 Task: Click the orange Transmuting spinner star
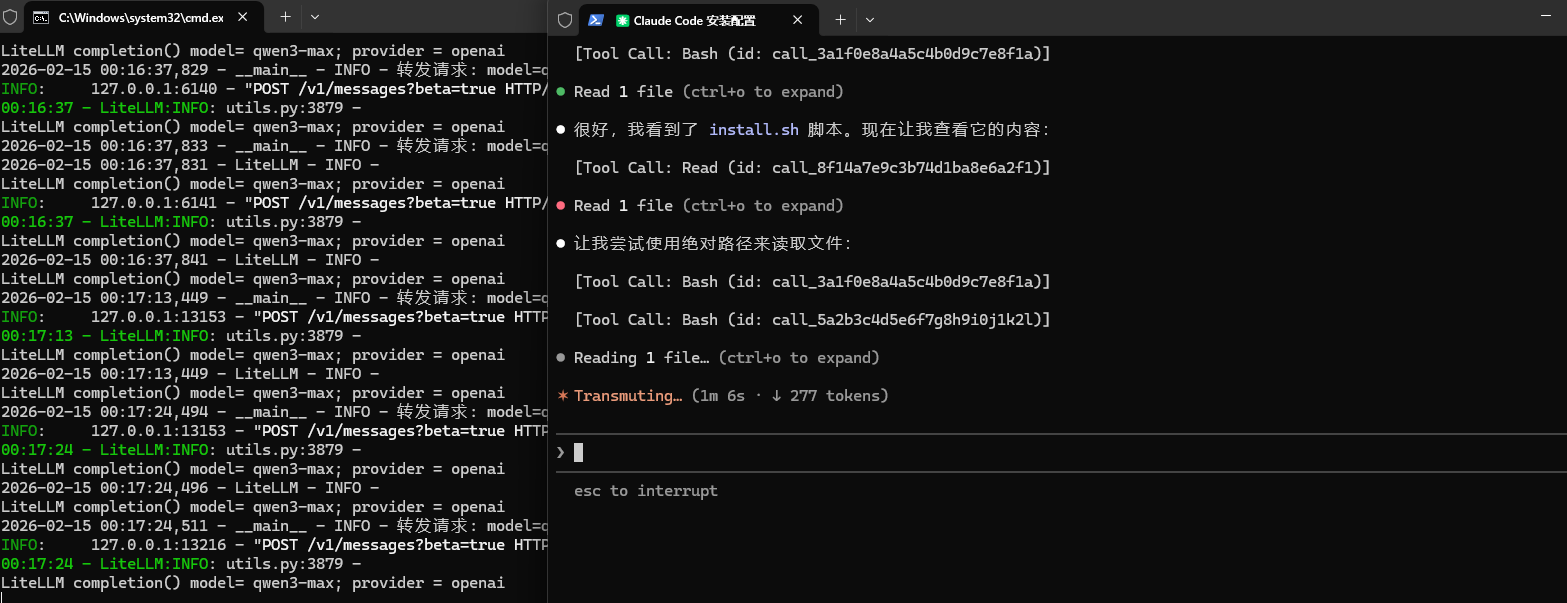[x=562, y=396]
